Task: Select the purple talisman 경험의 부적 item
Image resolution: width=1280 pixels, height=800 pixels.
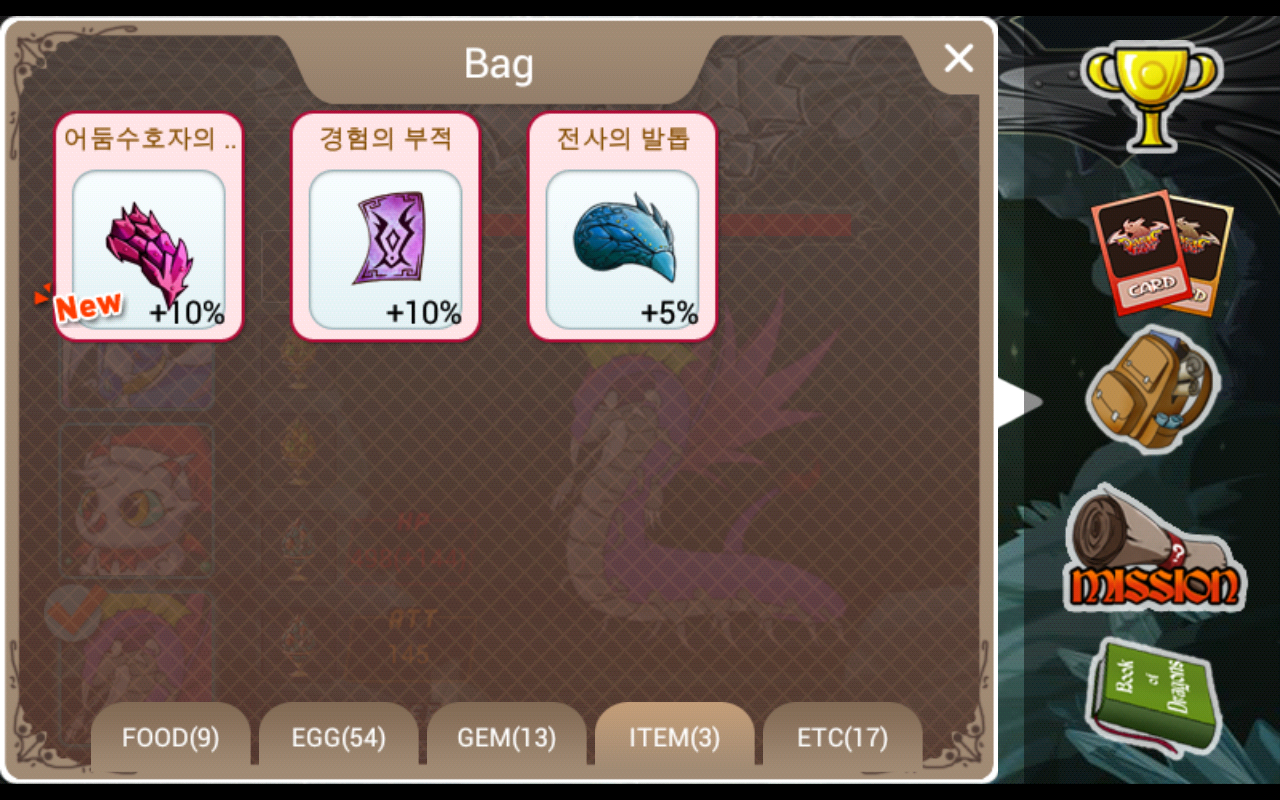Action: 386,227
